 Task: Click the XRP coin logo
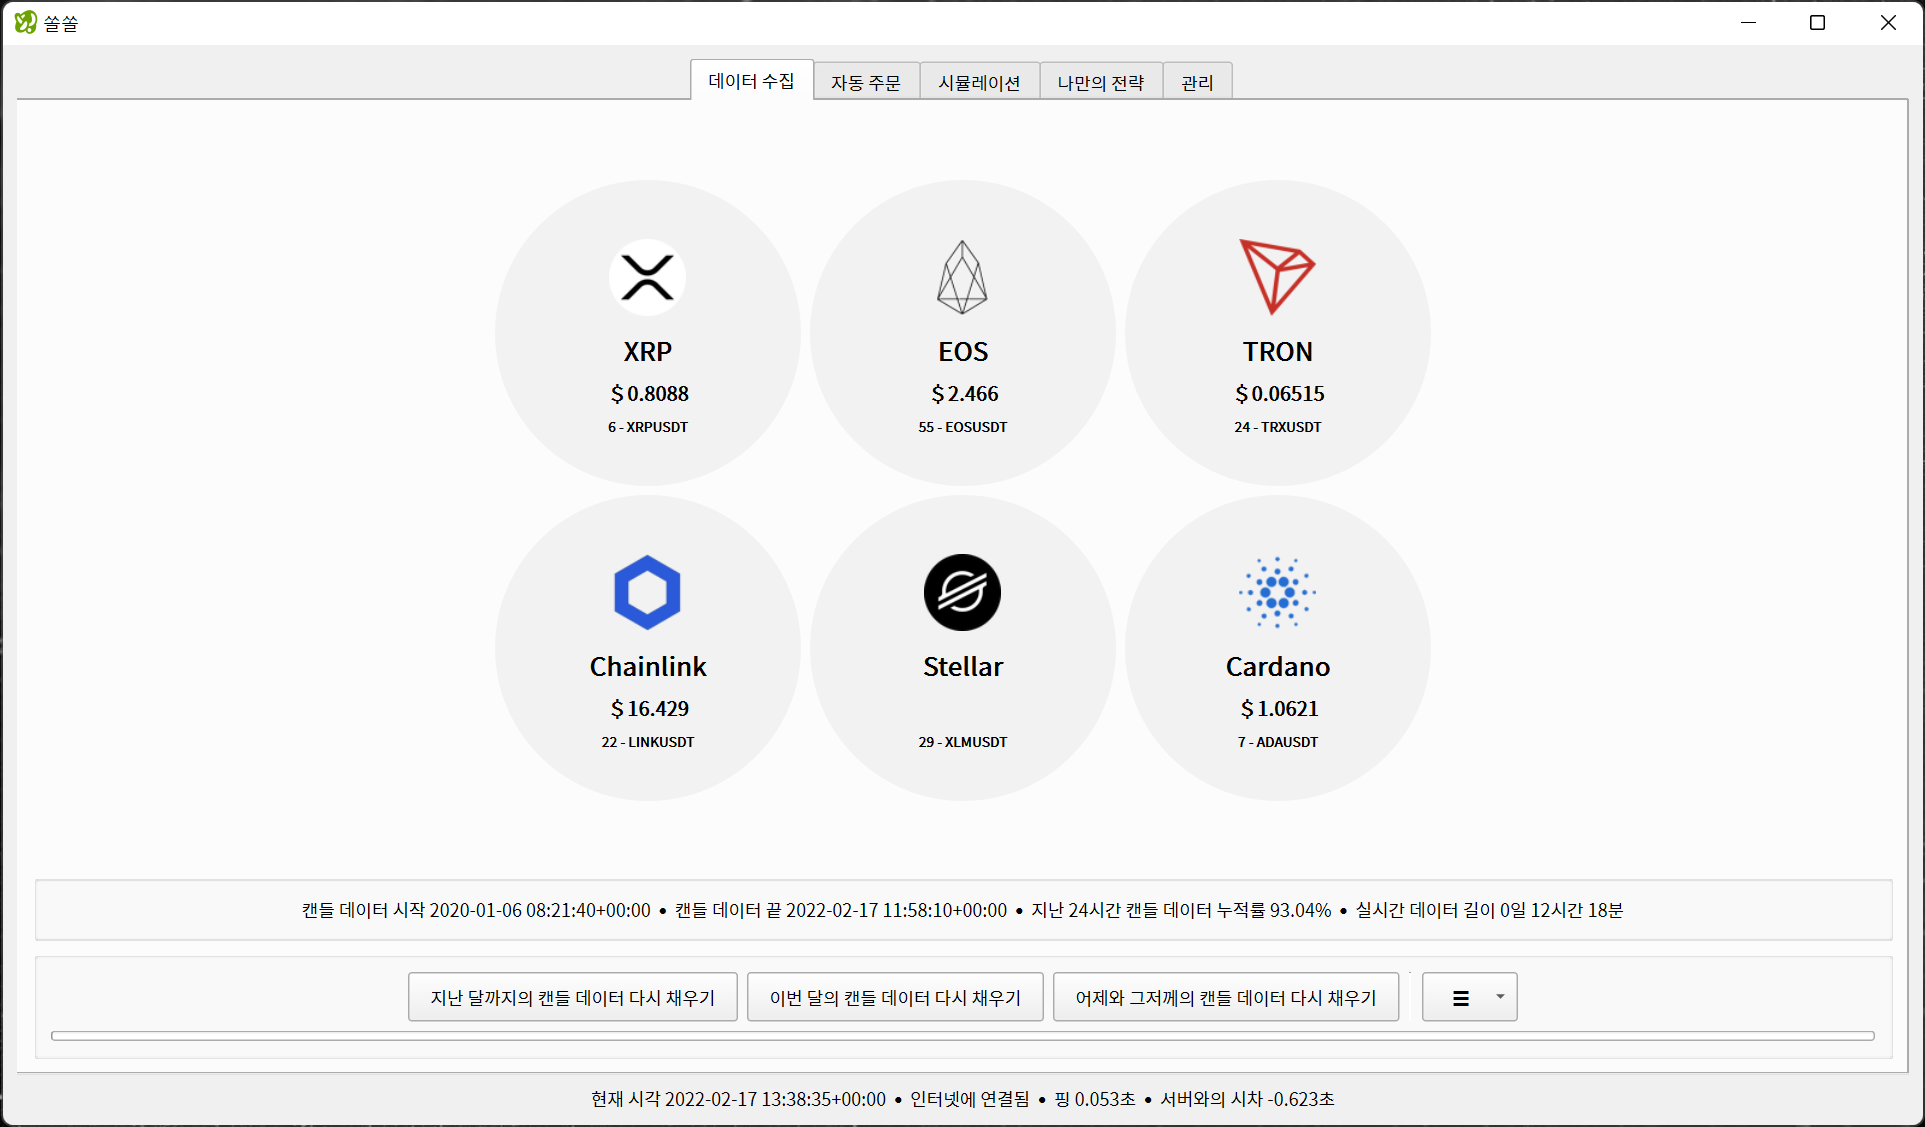coord(647,277)
